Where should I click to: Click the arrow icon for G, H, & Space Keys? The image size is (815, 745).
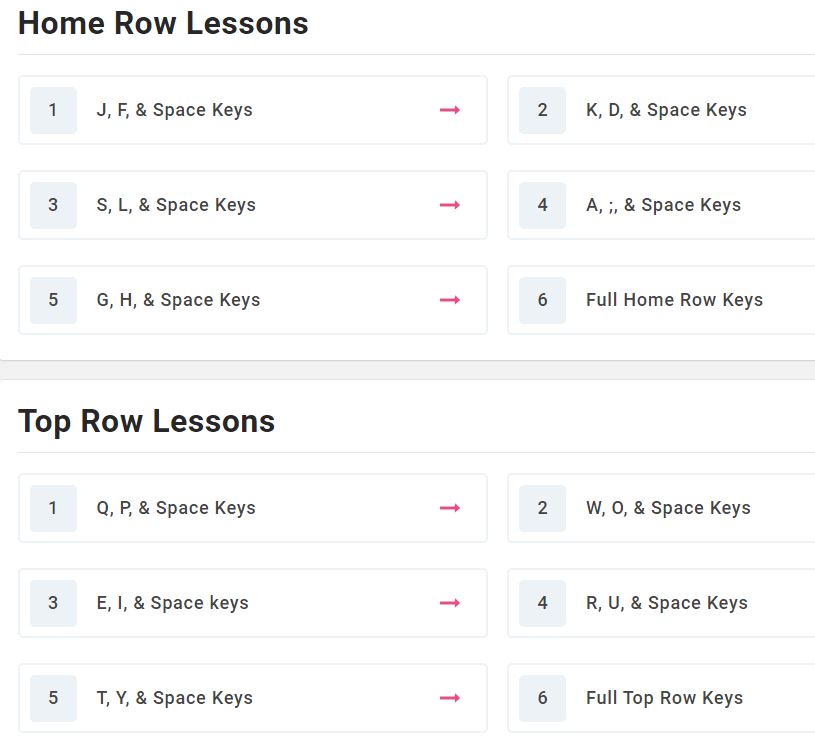[450, 300]
